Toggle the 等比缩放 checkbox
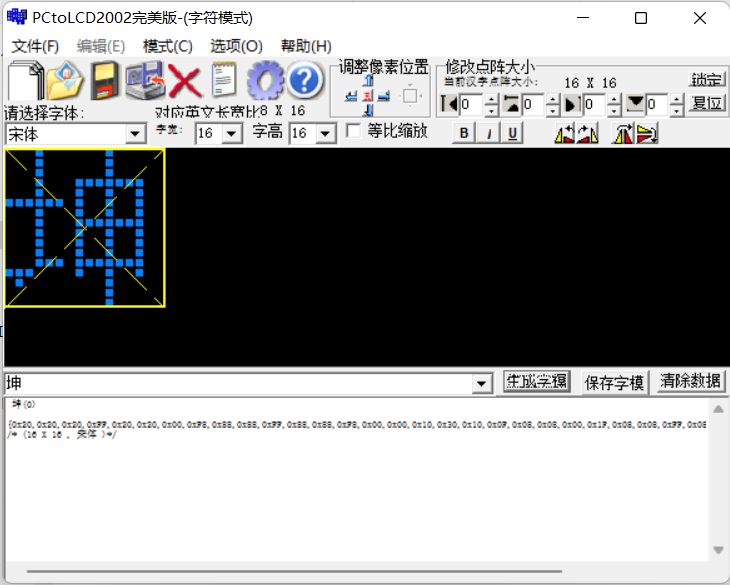 (353, 131)
